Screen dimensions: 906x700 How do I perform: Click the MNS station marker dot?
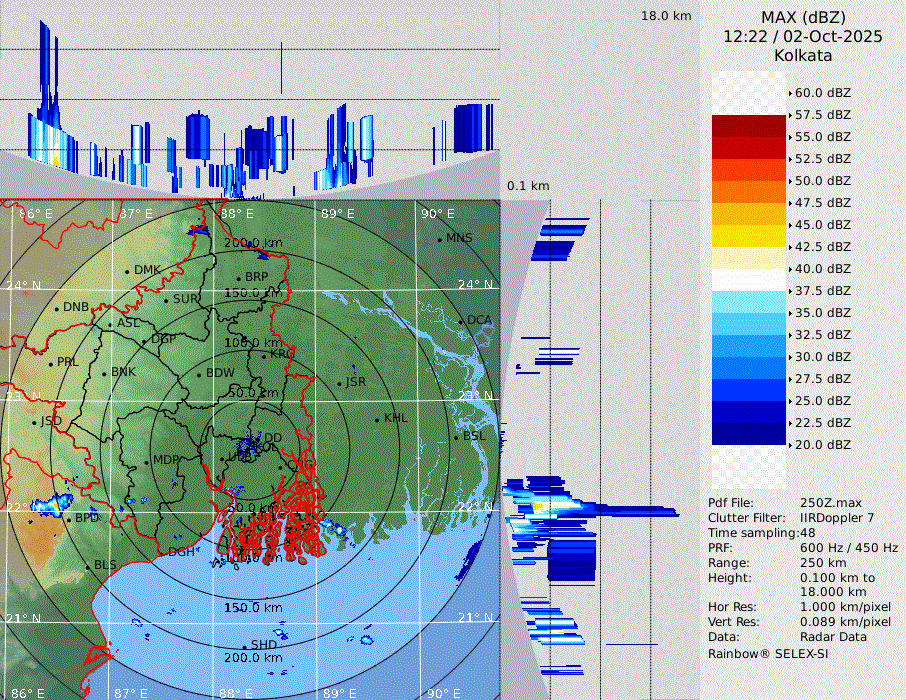pyautogui.click(x=439, y=239)
